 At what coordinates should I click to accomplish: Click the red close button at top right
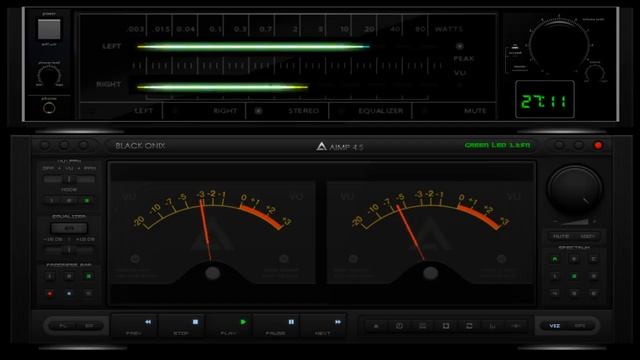tap(598, 145)
